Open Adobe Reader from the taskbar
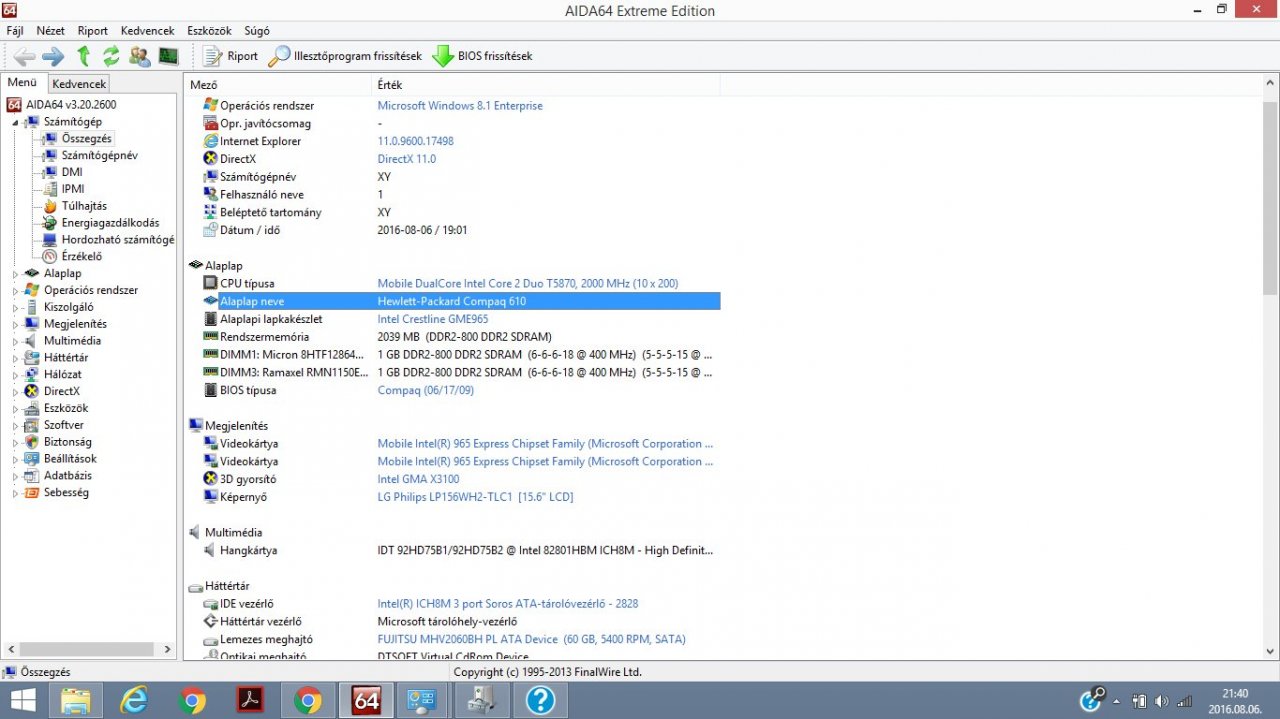1280x719 pixels. 250,700
